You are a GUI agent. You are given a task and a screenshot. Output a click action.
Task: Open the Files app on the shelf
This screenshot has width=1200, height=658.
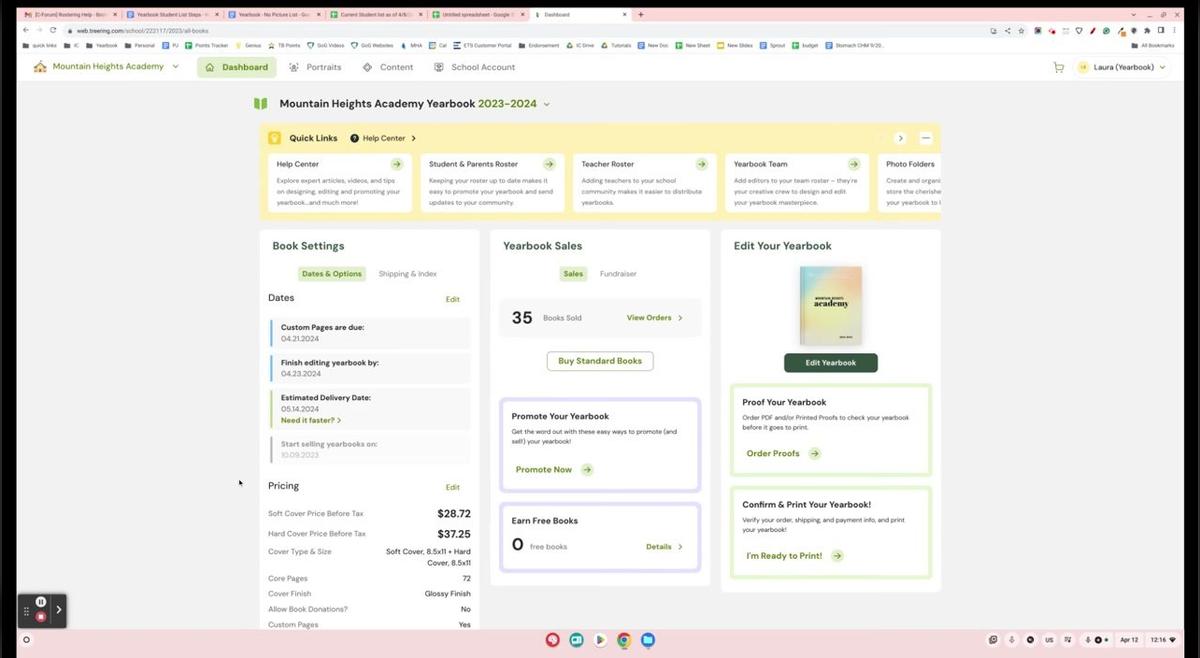[647, 639]
